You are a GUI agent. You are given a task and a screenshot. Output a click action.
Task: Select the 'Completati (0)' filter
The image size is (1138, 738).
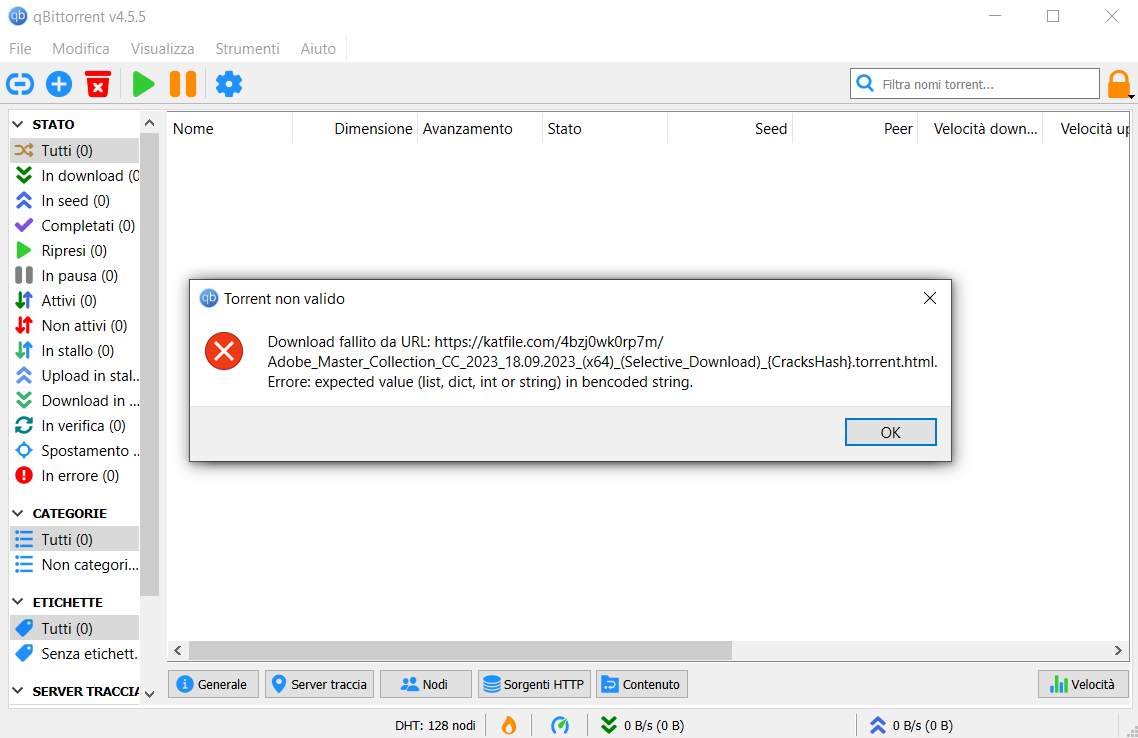pyautogui.click(x=75, y=226)
